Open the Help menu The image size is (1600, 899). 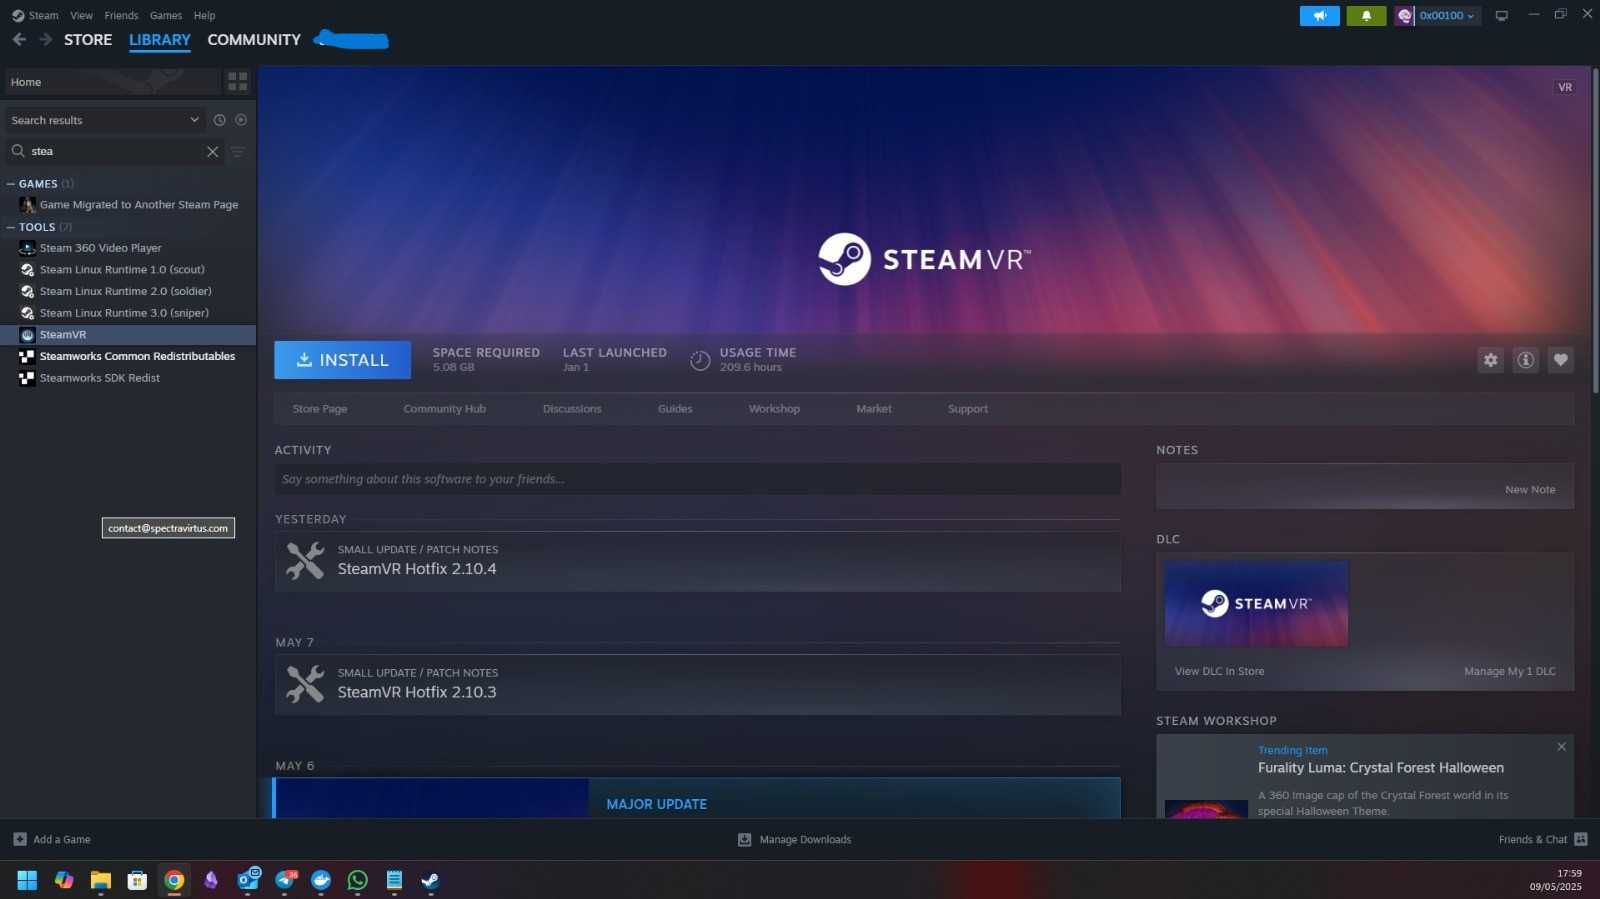pos(204,16)
